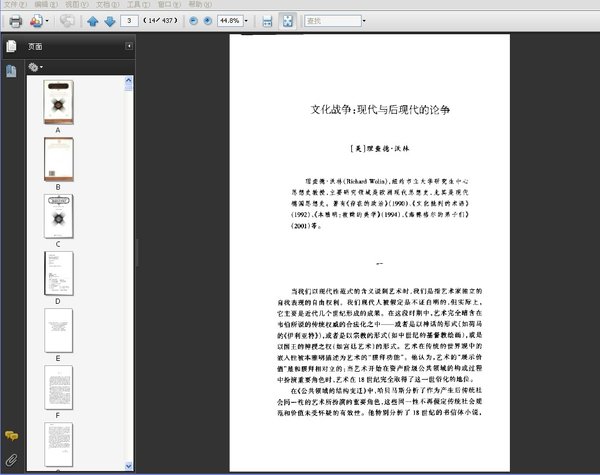Zoom out with the minus button

click(194, 21)
